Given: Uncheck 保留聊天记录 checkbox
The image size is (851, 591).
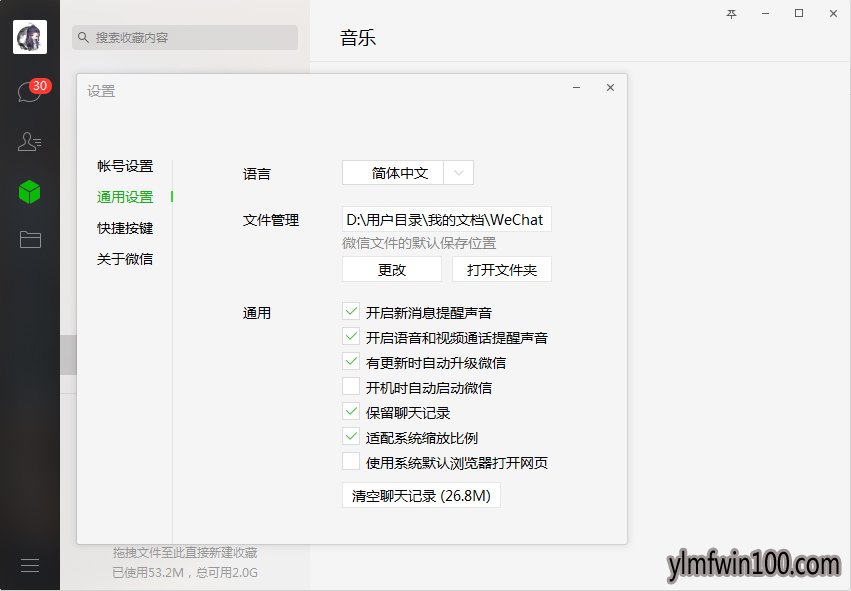Looking at the screenshot, I should click(351, 412).
